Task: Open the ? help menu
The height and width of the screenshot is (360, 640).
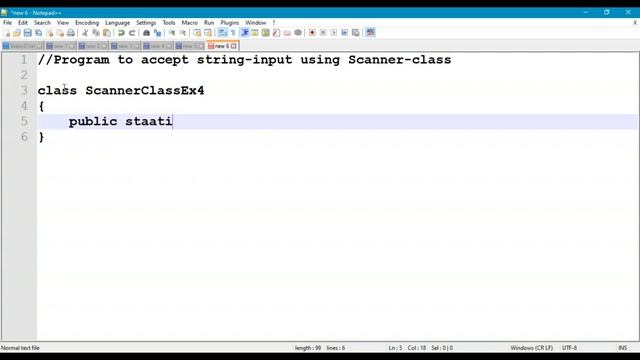Action: pyautogui.click(x=274, y=23)
